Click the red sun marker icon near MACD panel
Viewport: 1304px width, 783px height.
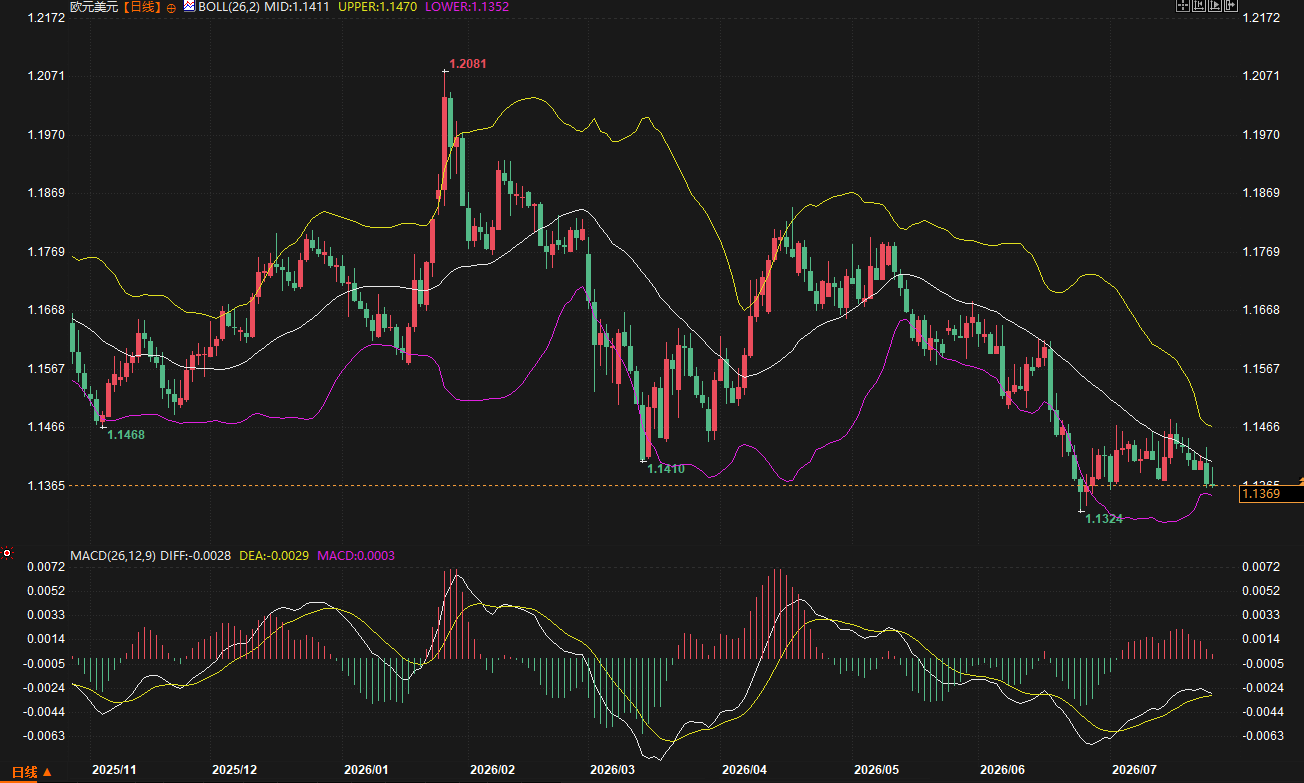point(8,552)
